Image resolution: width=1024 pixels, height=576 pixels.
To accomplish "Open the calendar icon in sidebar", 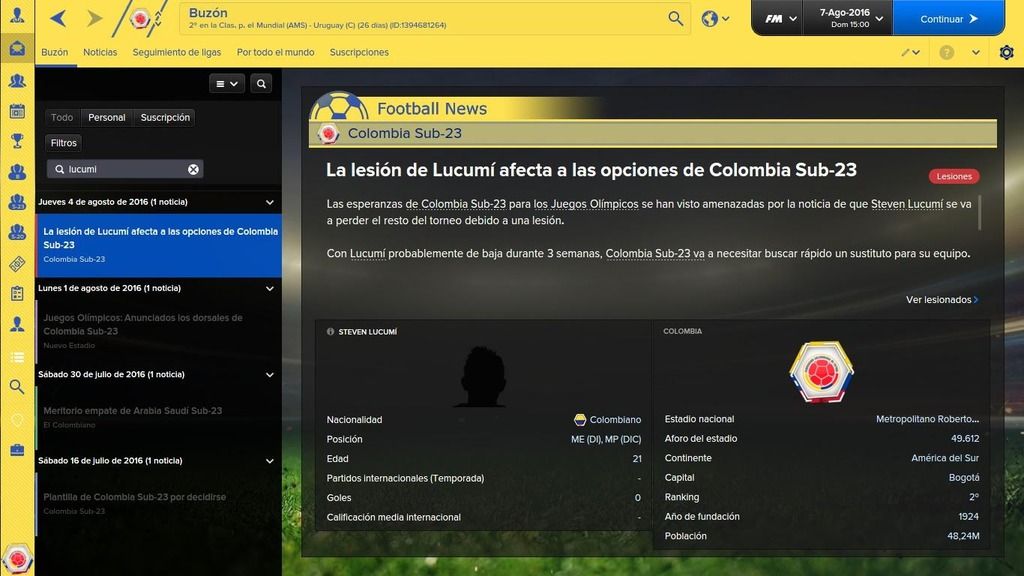I will coord(17,111).
